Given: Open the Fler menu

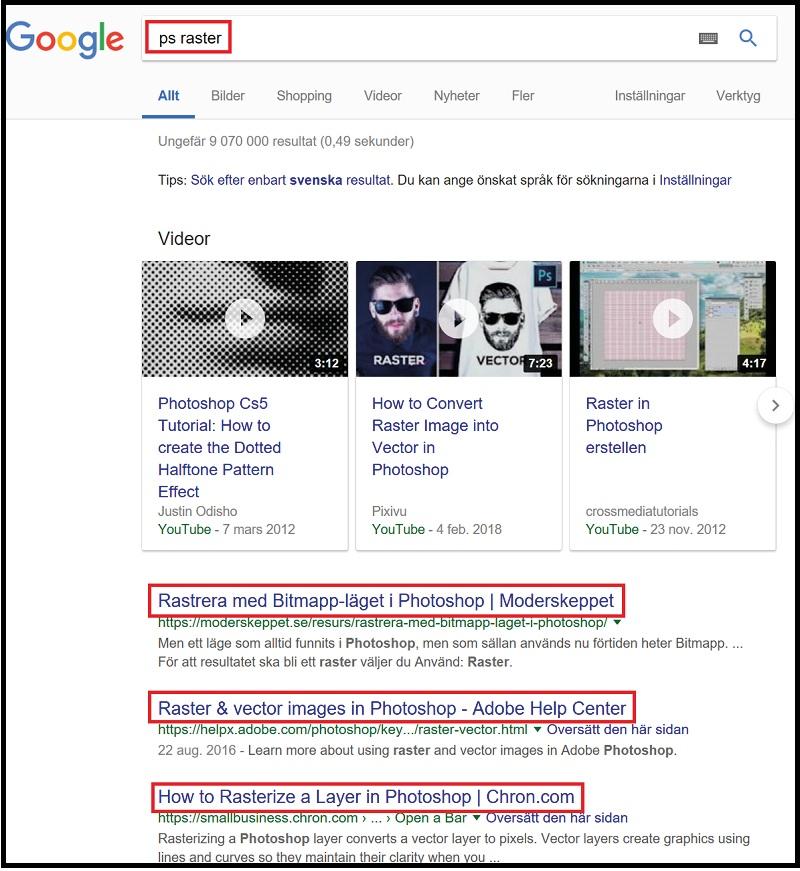Looking at the screenshot, I should click(x=523, y=96).
